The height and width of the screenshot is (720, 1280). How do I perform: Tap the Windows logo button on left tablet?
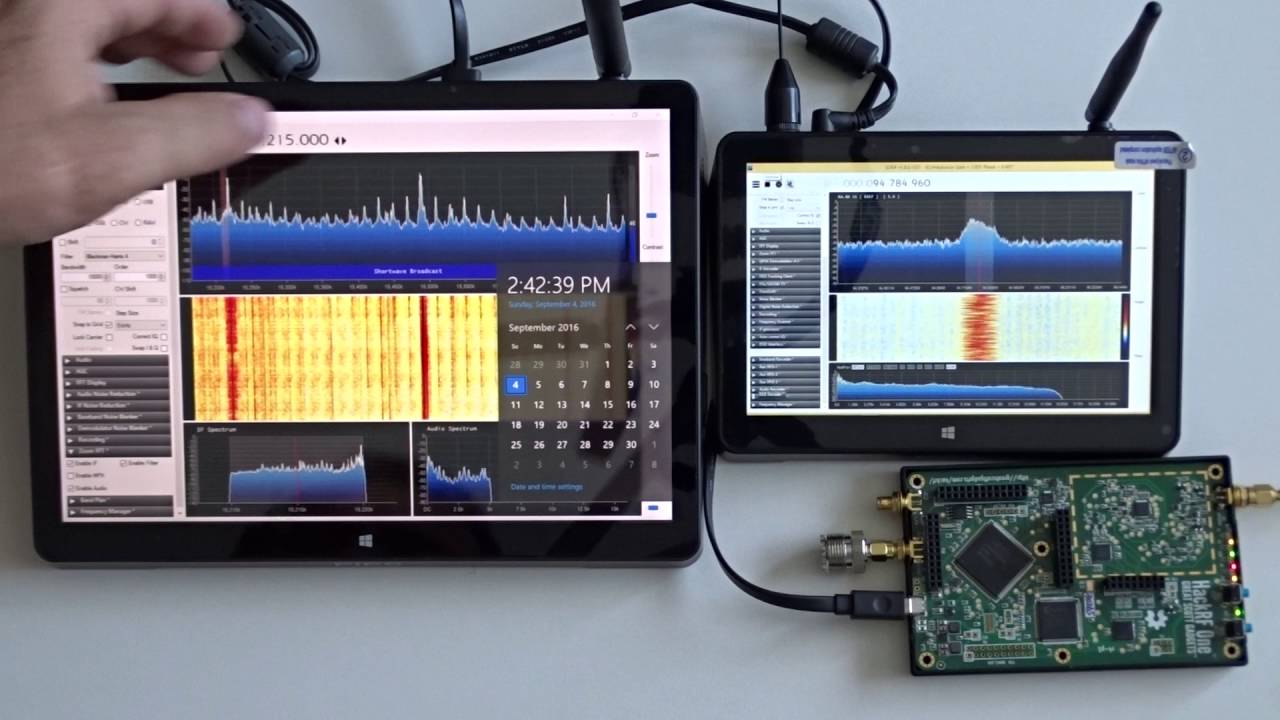(x=366, y=541)
